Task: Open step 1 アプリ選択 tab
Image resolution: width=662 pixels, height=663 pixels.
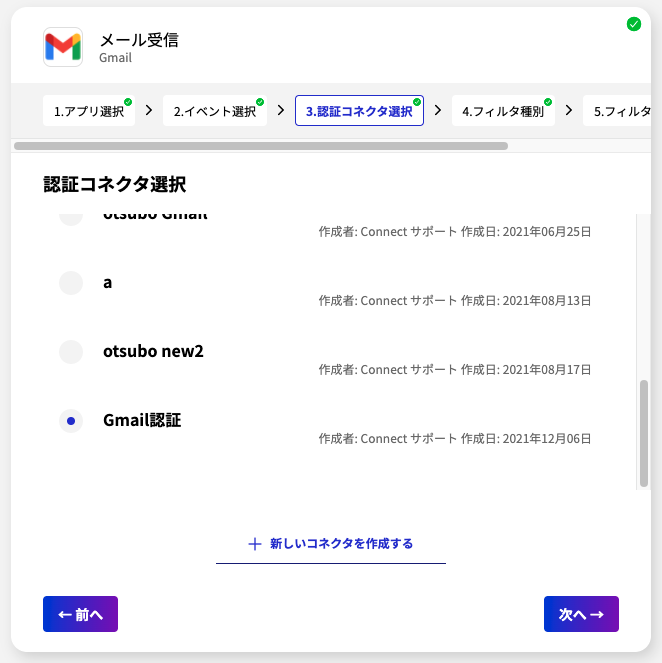Action: [89, 111]
